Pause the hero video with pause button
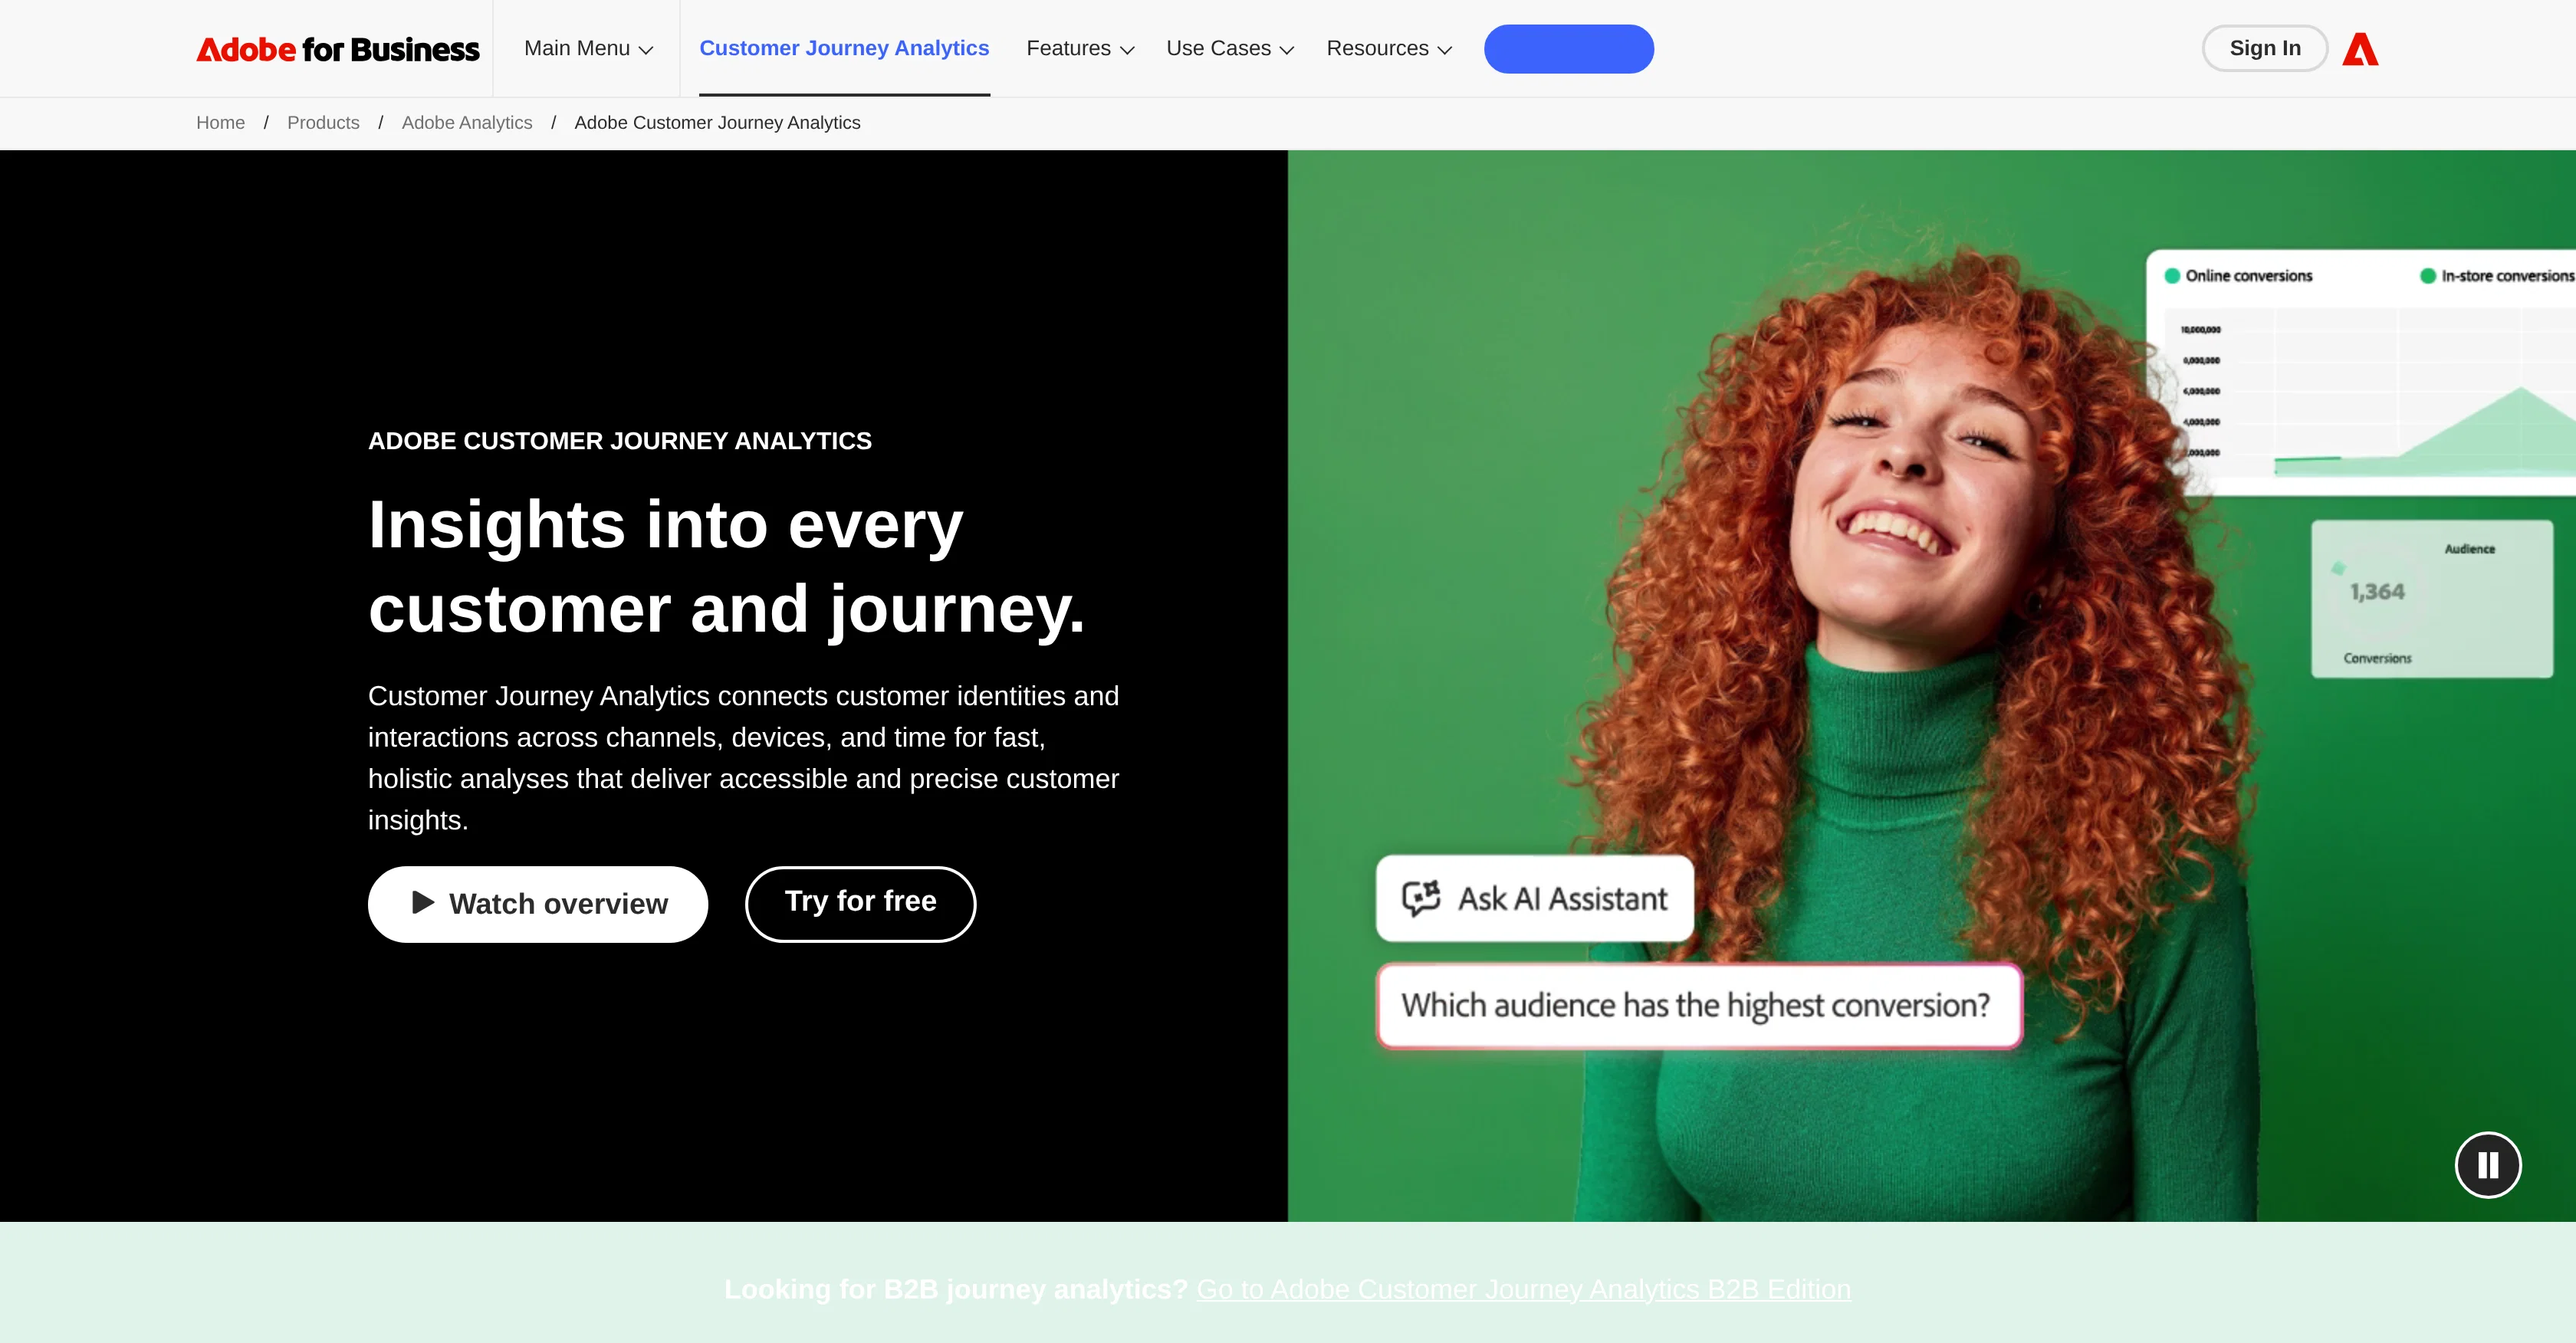This screenshot has width=2576, height=1343. (2488, 1165)
